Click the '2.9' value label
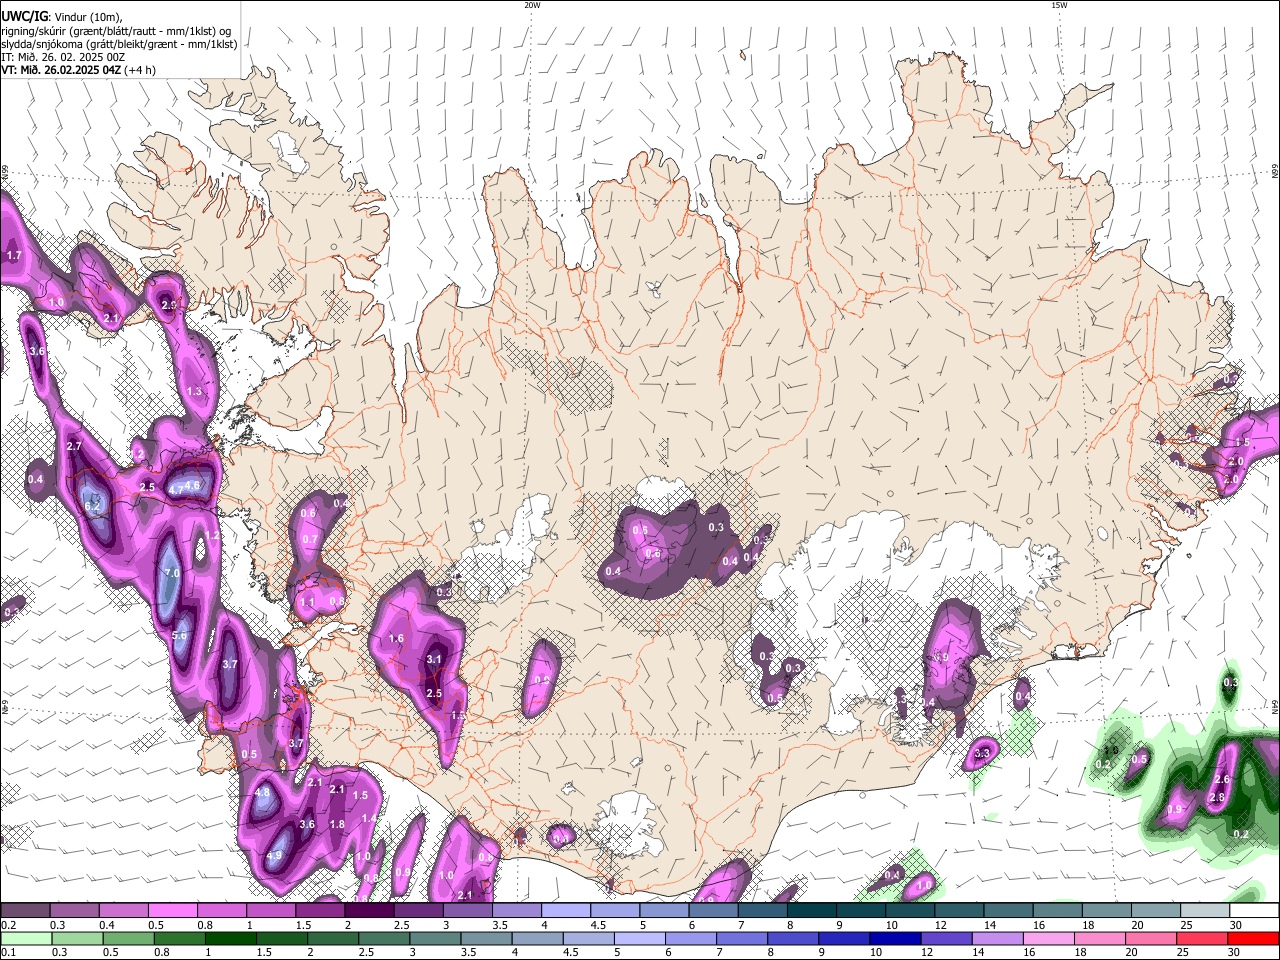Image resolution: width=1280 pixels, height=960 pixels. coord(169,305)
